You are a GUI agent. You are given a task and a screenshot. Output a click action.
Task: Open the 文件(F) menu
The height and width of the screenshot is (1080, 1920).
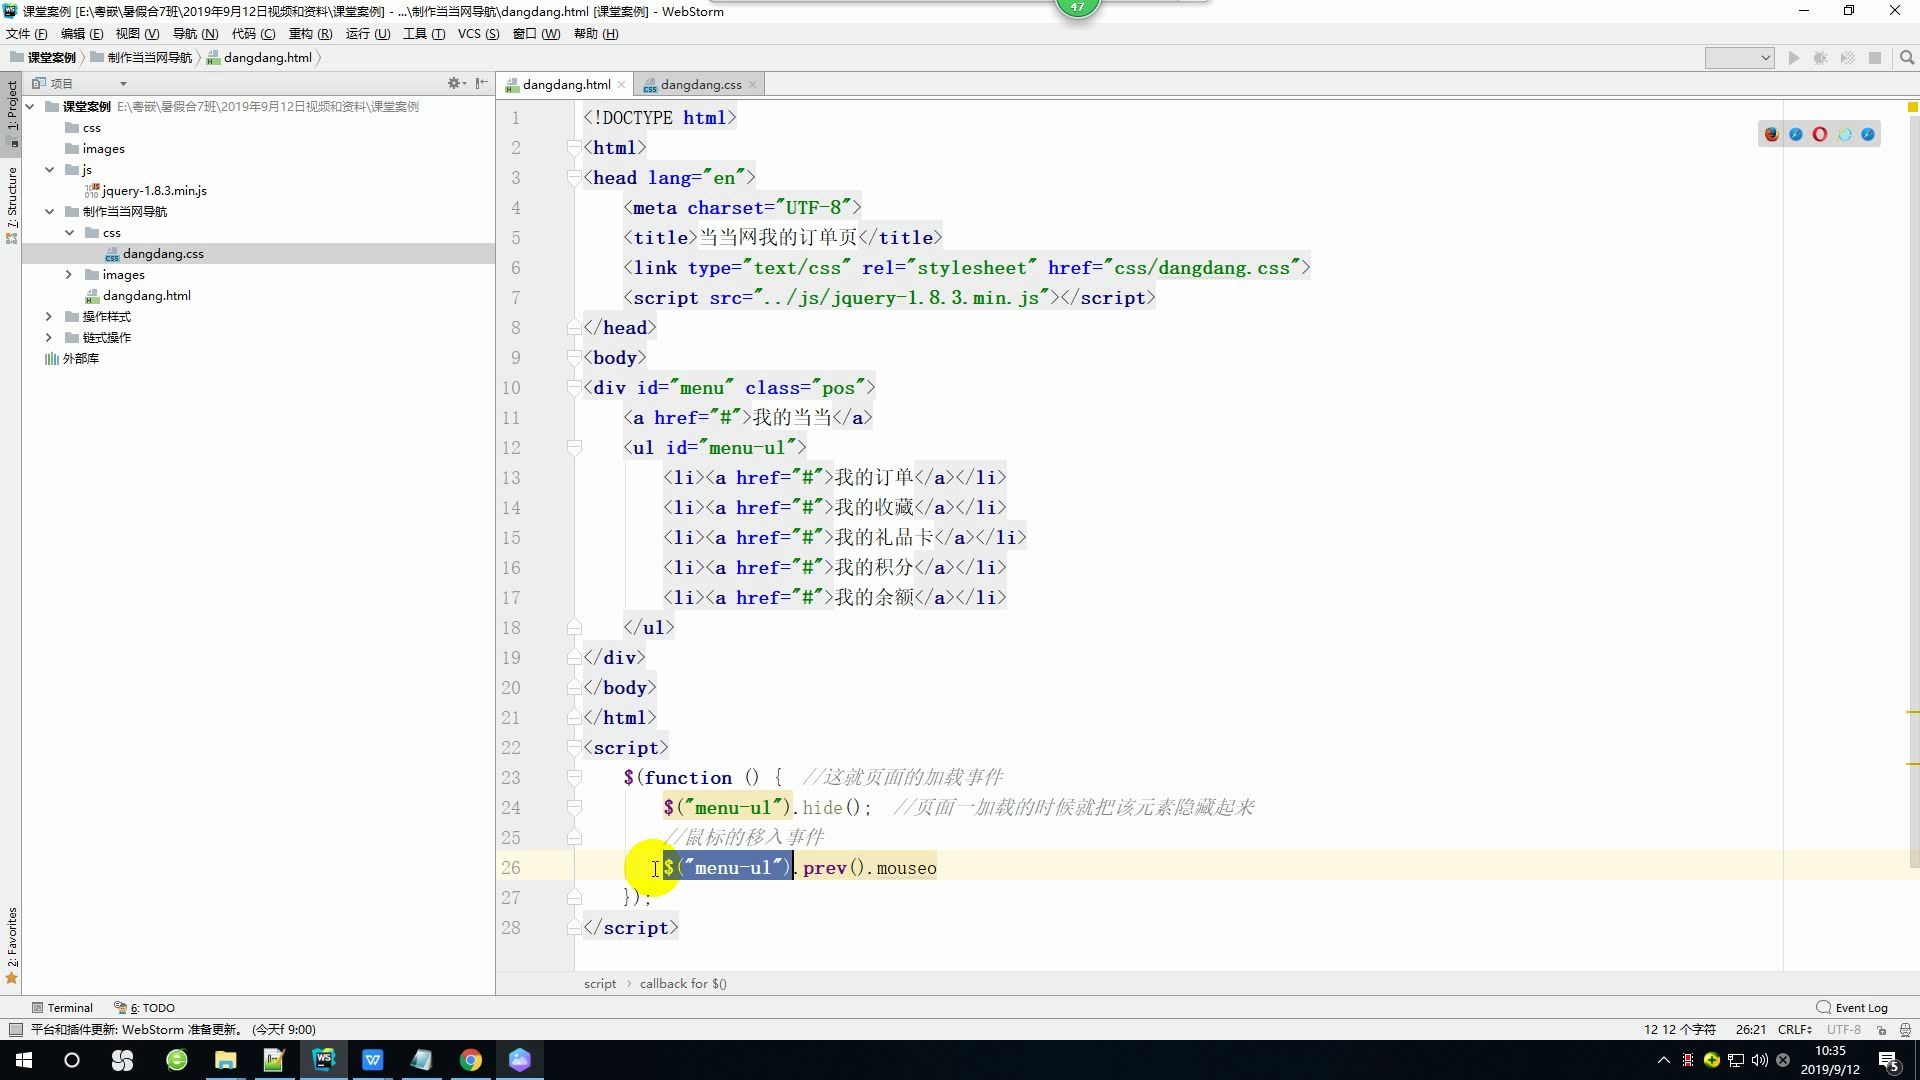coord(27,34)
